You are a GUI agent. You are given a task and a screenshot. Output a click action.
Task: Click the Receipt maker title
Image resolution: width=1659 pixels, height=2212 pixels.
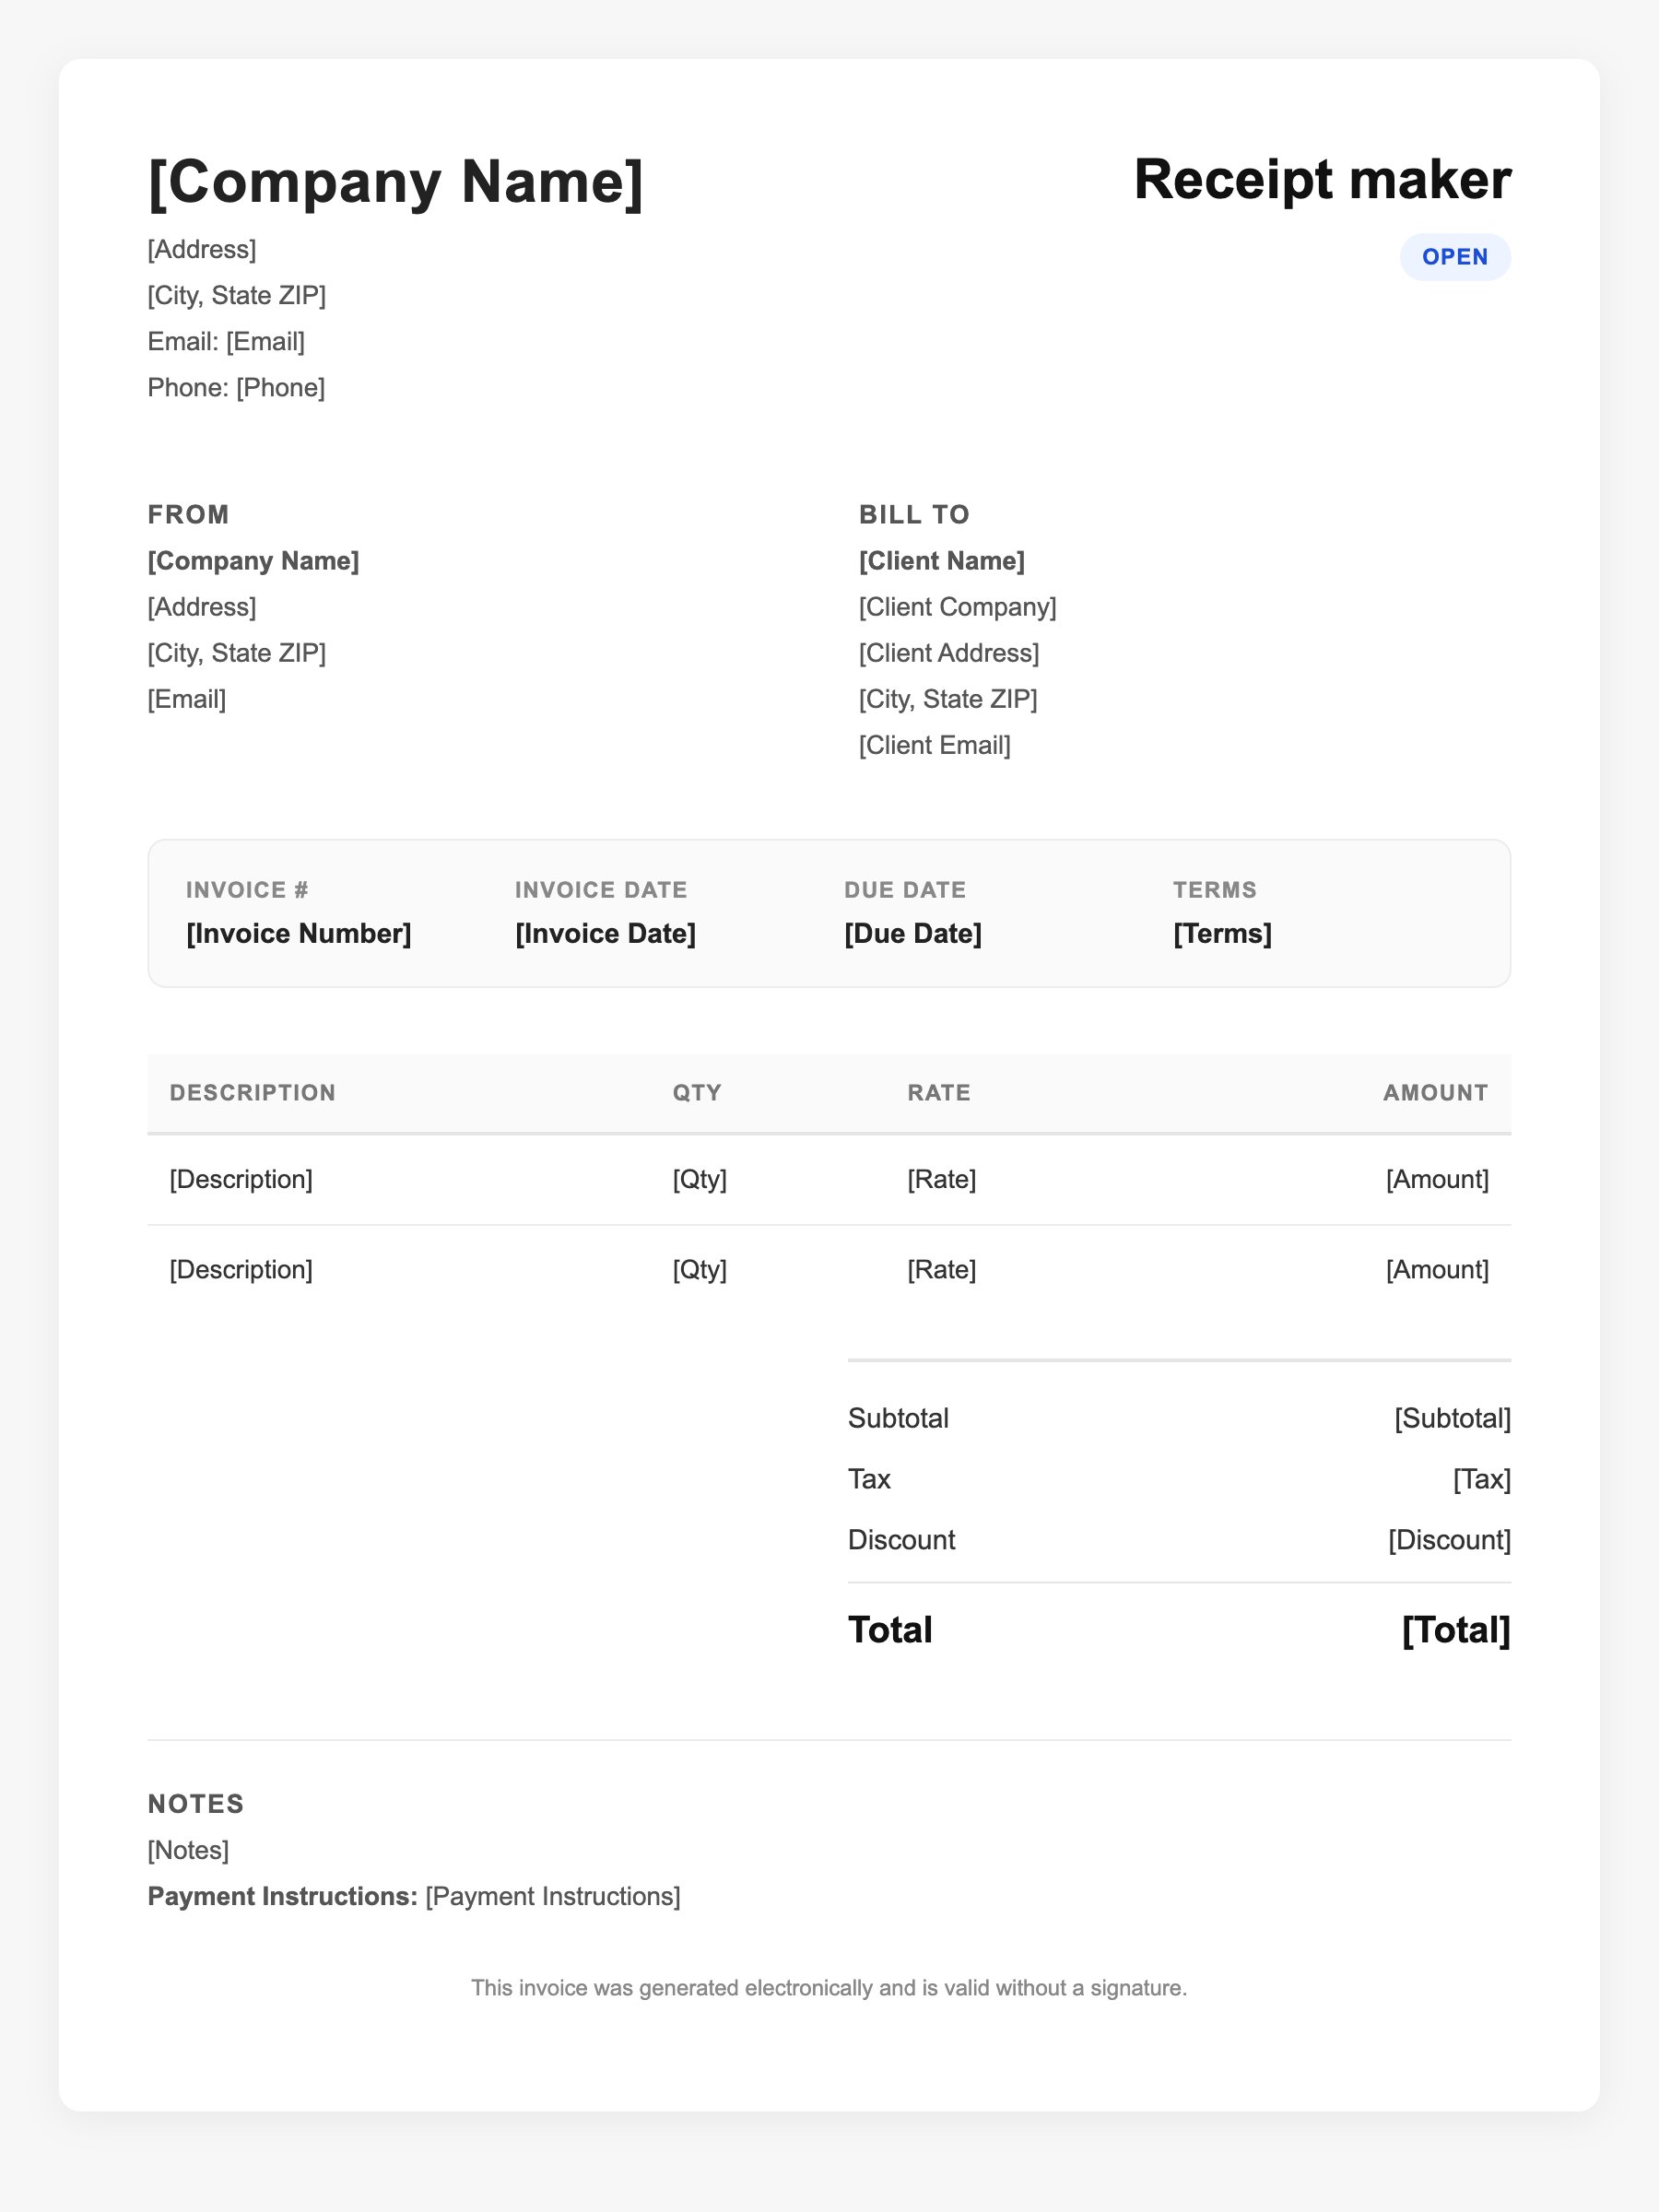coord(1321,180)
